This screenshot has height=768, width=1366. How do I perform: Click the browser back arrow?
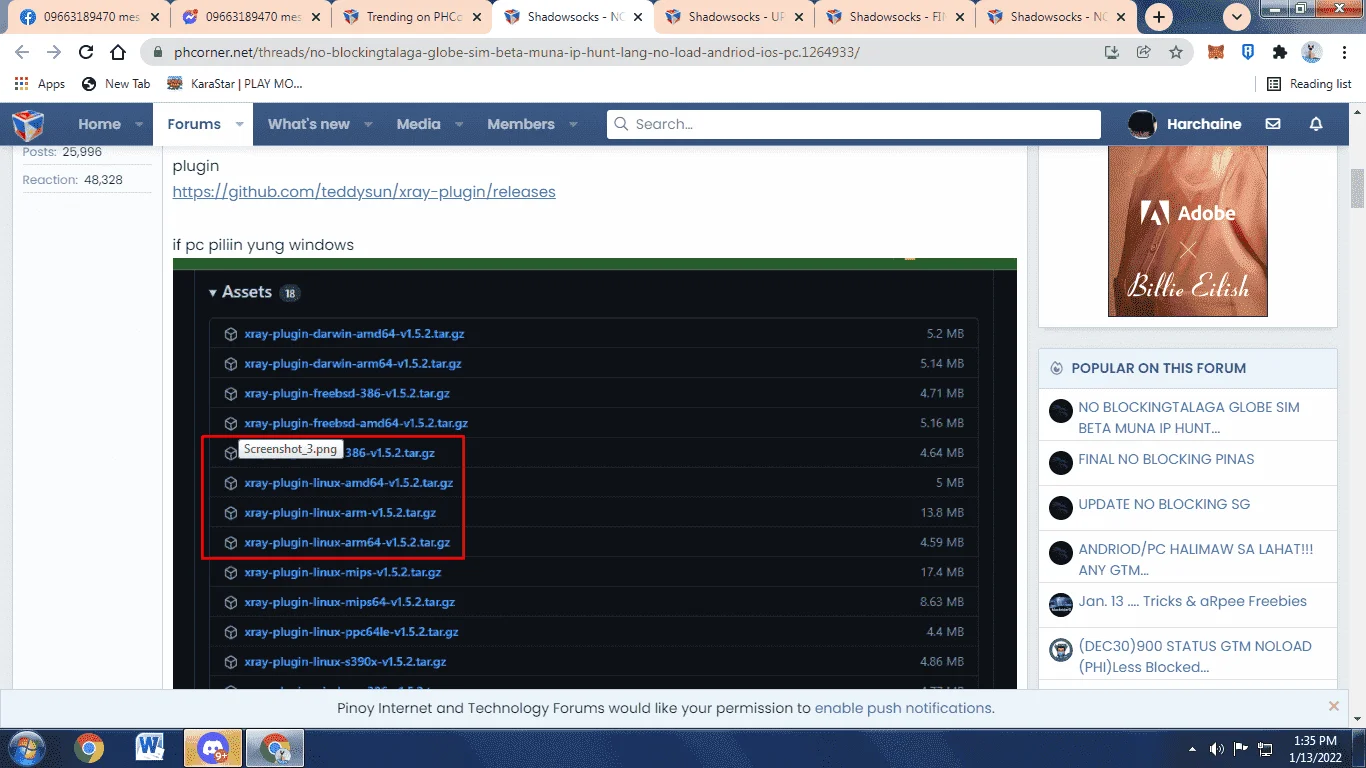click(x=22, y=52)
